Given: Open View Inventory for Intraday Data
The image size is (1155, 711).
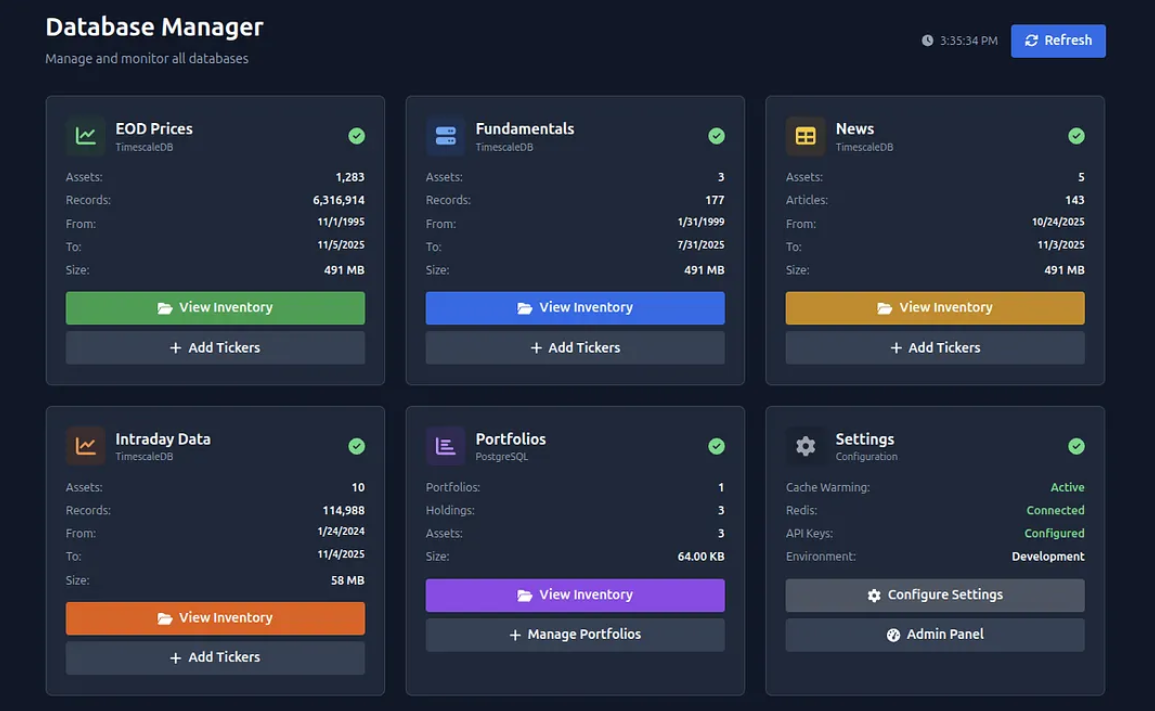Looking at the screenshot, I should click(x=215, y=617).
